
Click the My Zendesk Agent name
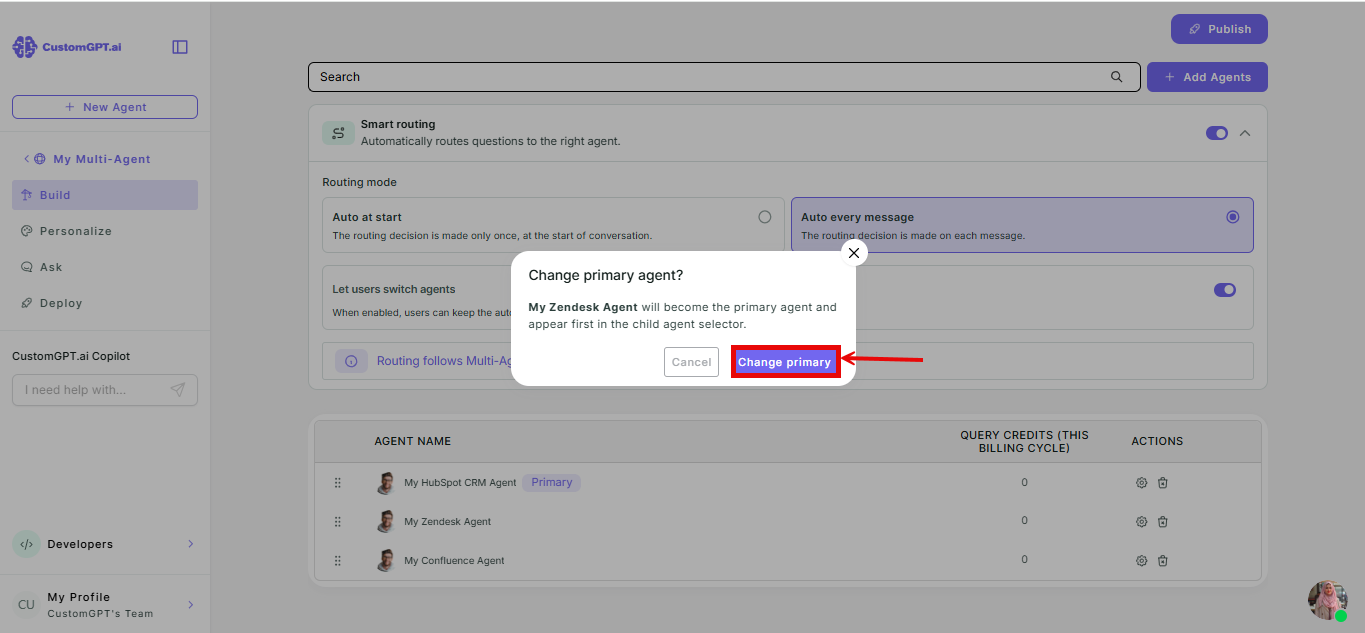point(448,522)
